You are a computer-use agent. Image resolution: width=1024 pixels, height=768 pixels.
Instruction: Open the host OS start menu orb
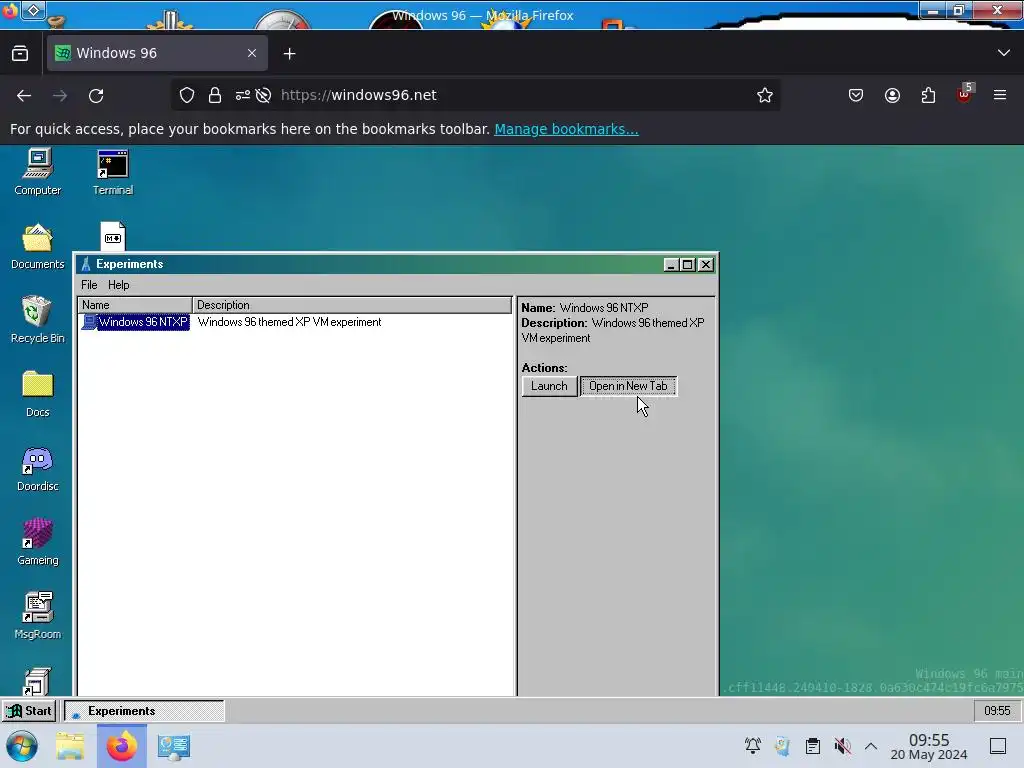(x=22, y=746)
